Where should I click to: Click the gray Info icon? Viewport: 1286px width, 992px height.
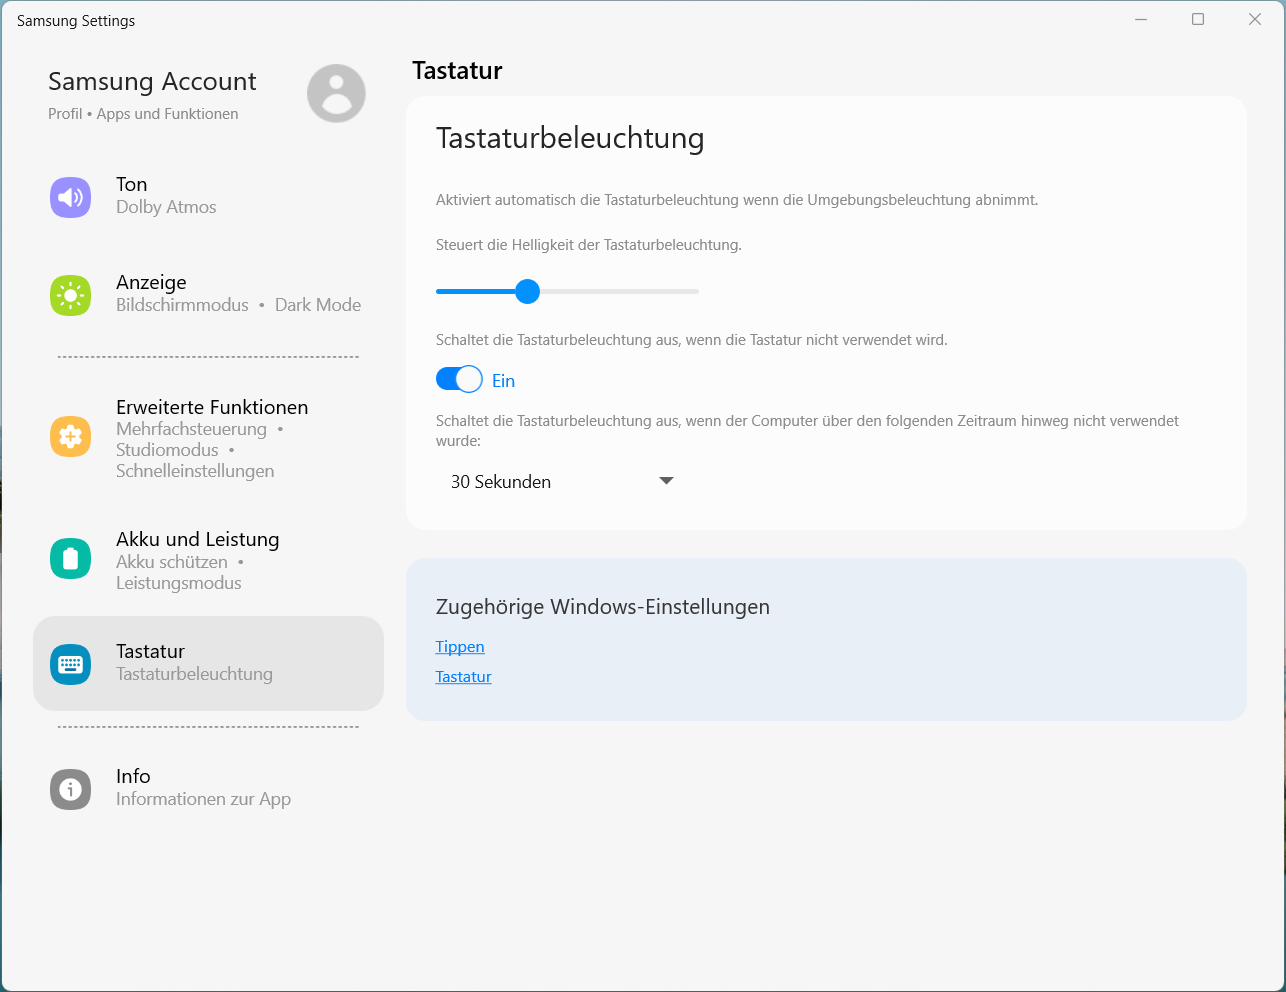pos(70,789)
